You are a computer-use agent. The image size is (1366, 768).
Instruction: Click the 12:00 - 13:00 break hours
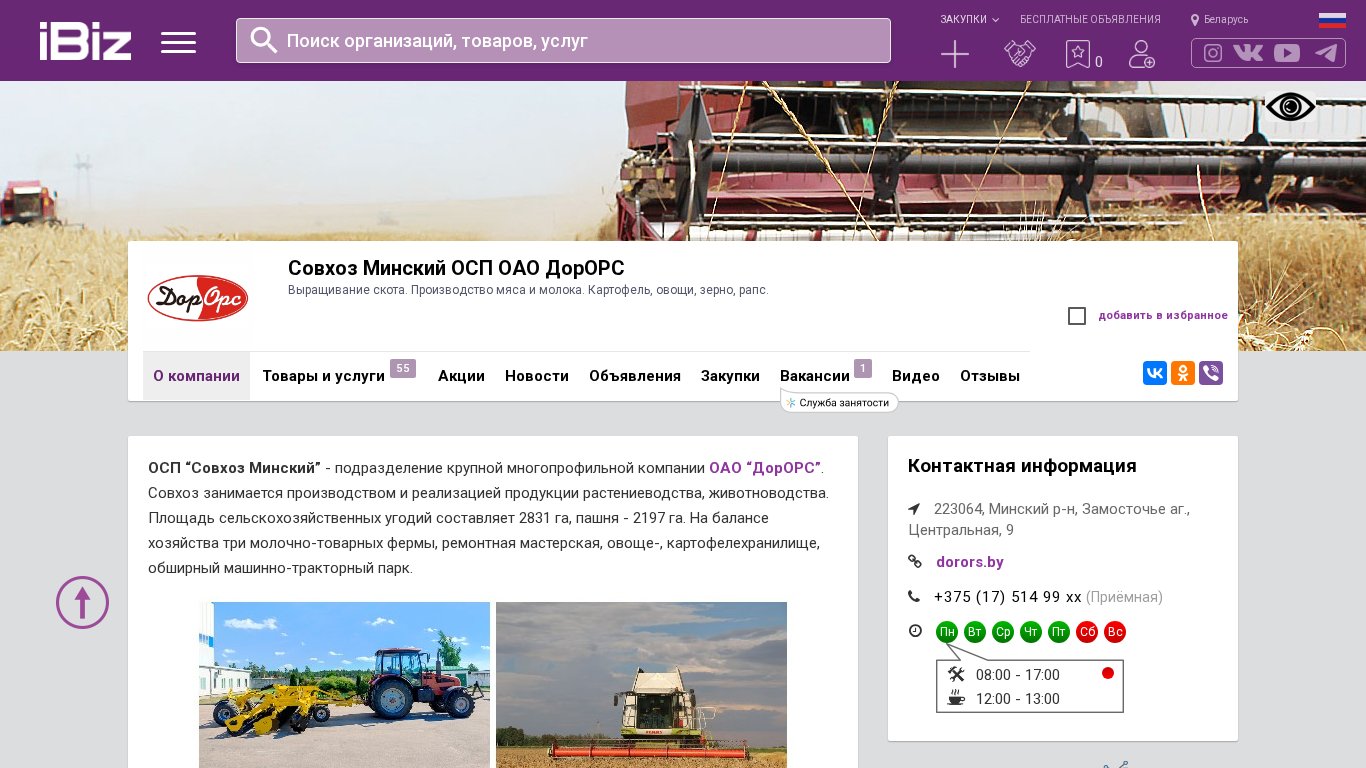click(x=1018, y=699)
